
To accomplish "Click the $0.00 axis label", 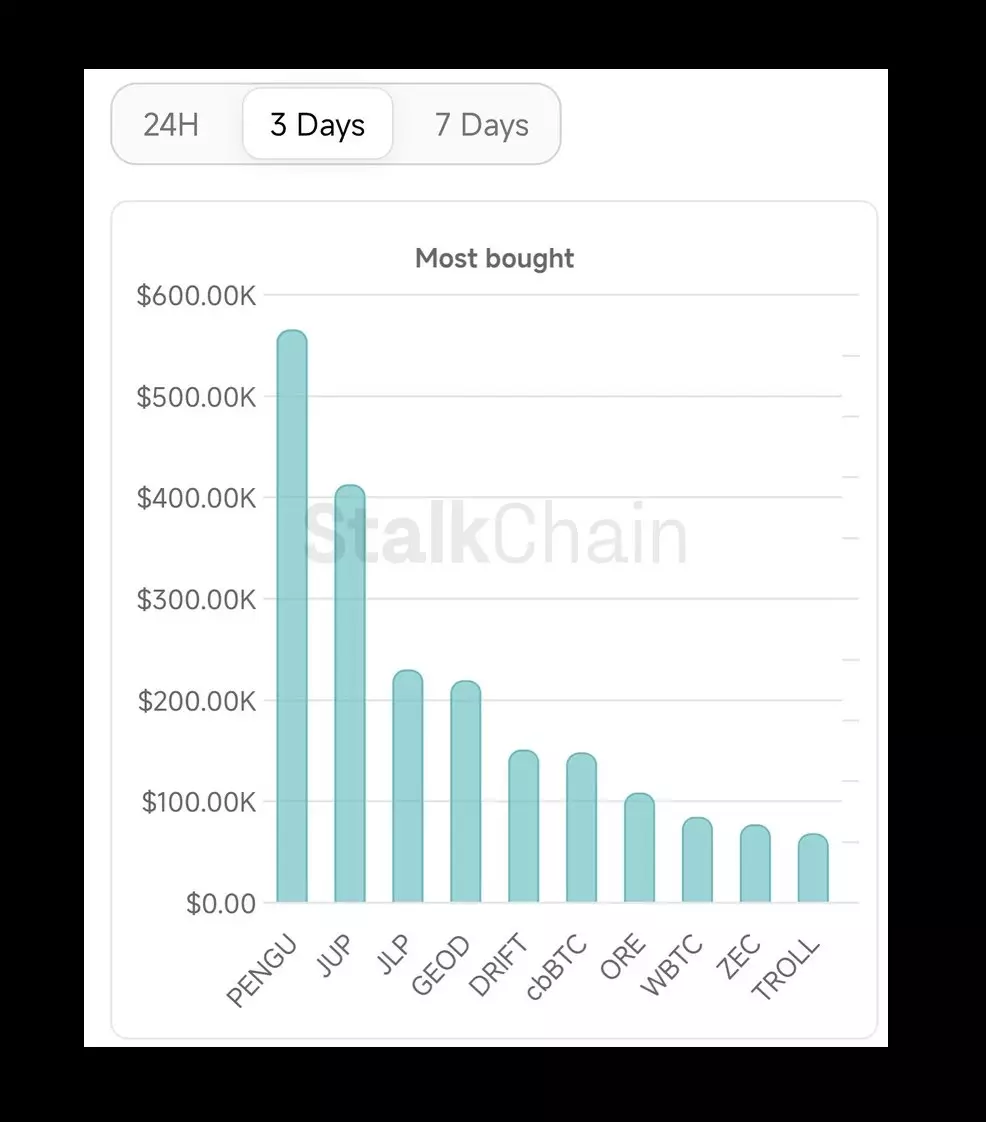I will pyautogui.click(x=221, y=903).
